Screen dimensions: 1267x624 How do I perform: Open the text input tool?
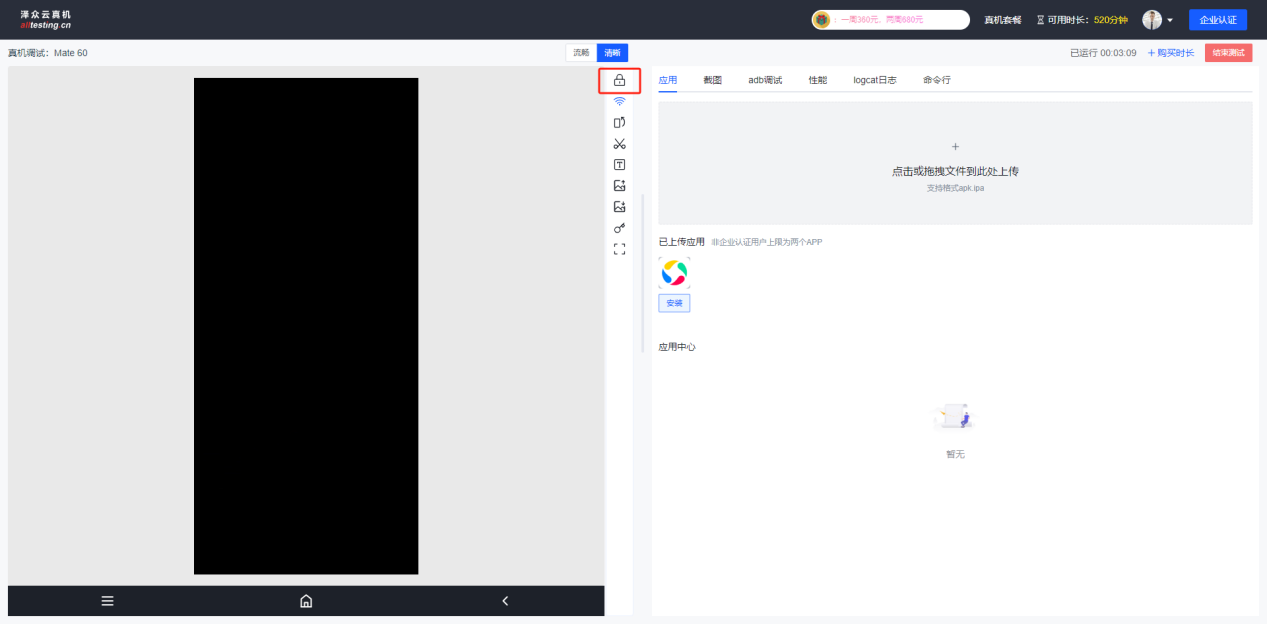[619, 165]
